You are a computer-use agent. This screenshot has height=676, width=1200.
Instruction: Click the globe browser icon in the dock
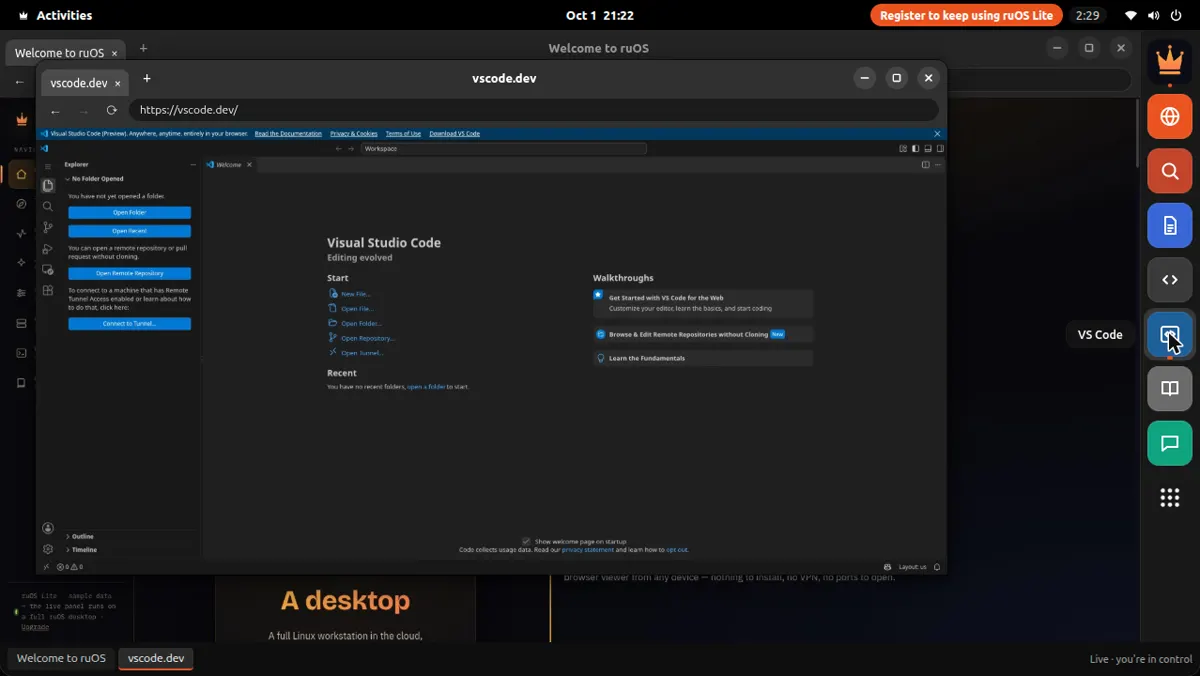tap(1169, 116)
